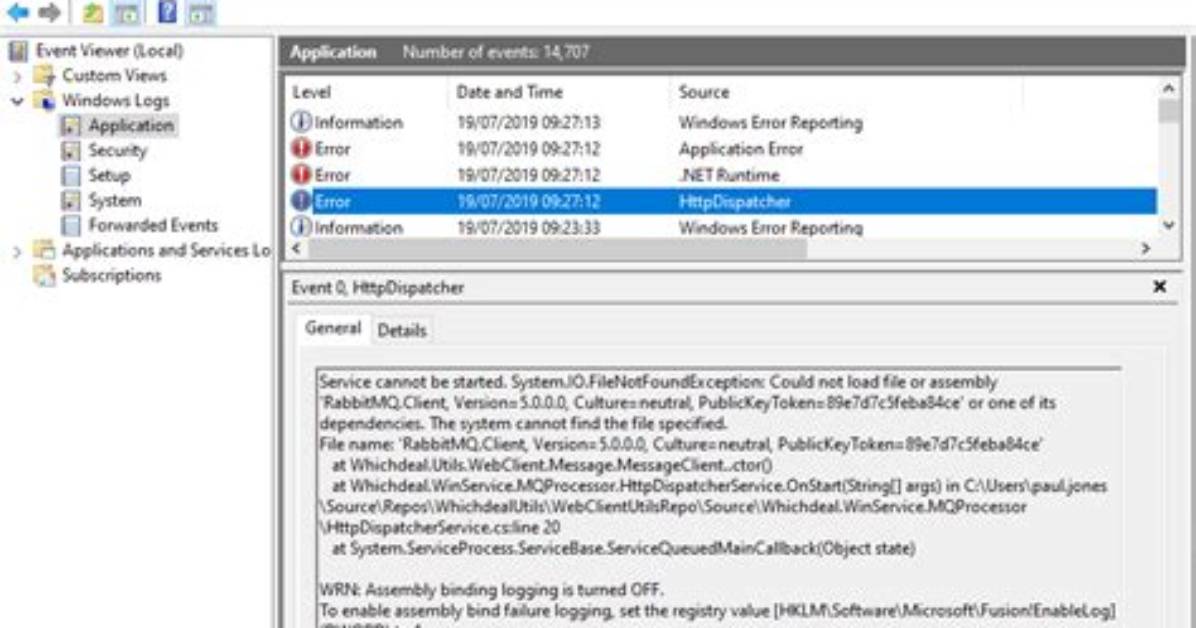The width and height of the screenshot is (1196, 628).
Task: Click the information icon of 09:23:33 row
Action: click(301, 227)
